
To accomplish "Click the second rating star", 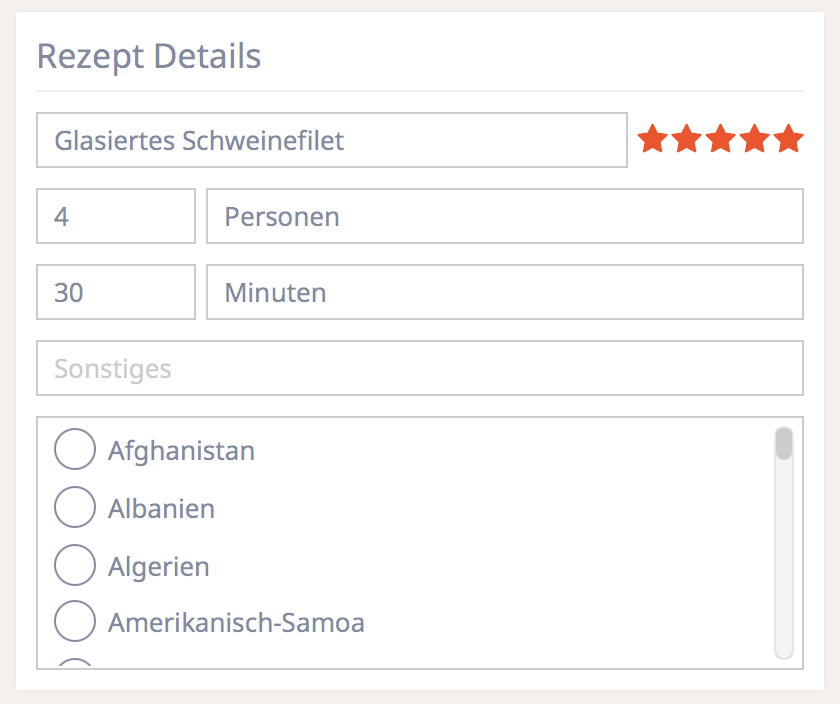I will tap(686, 139).
